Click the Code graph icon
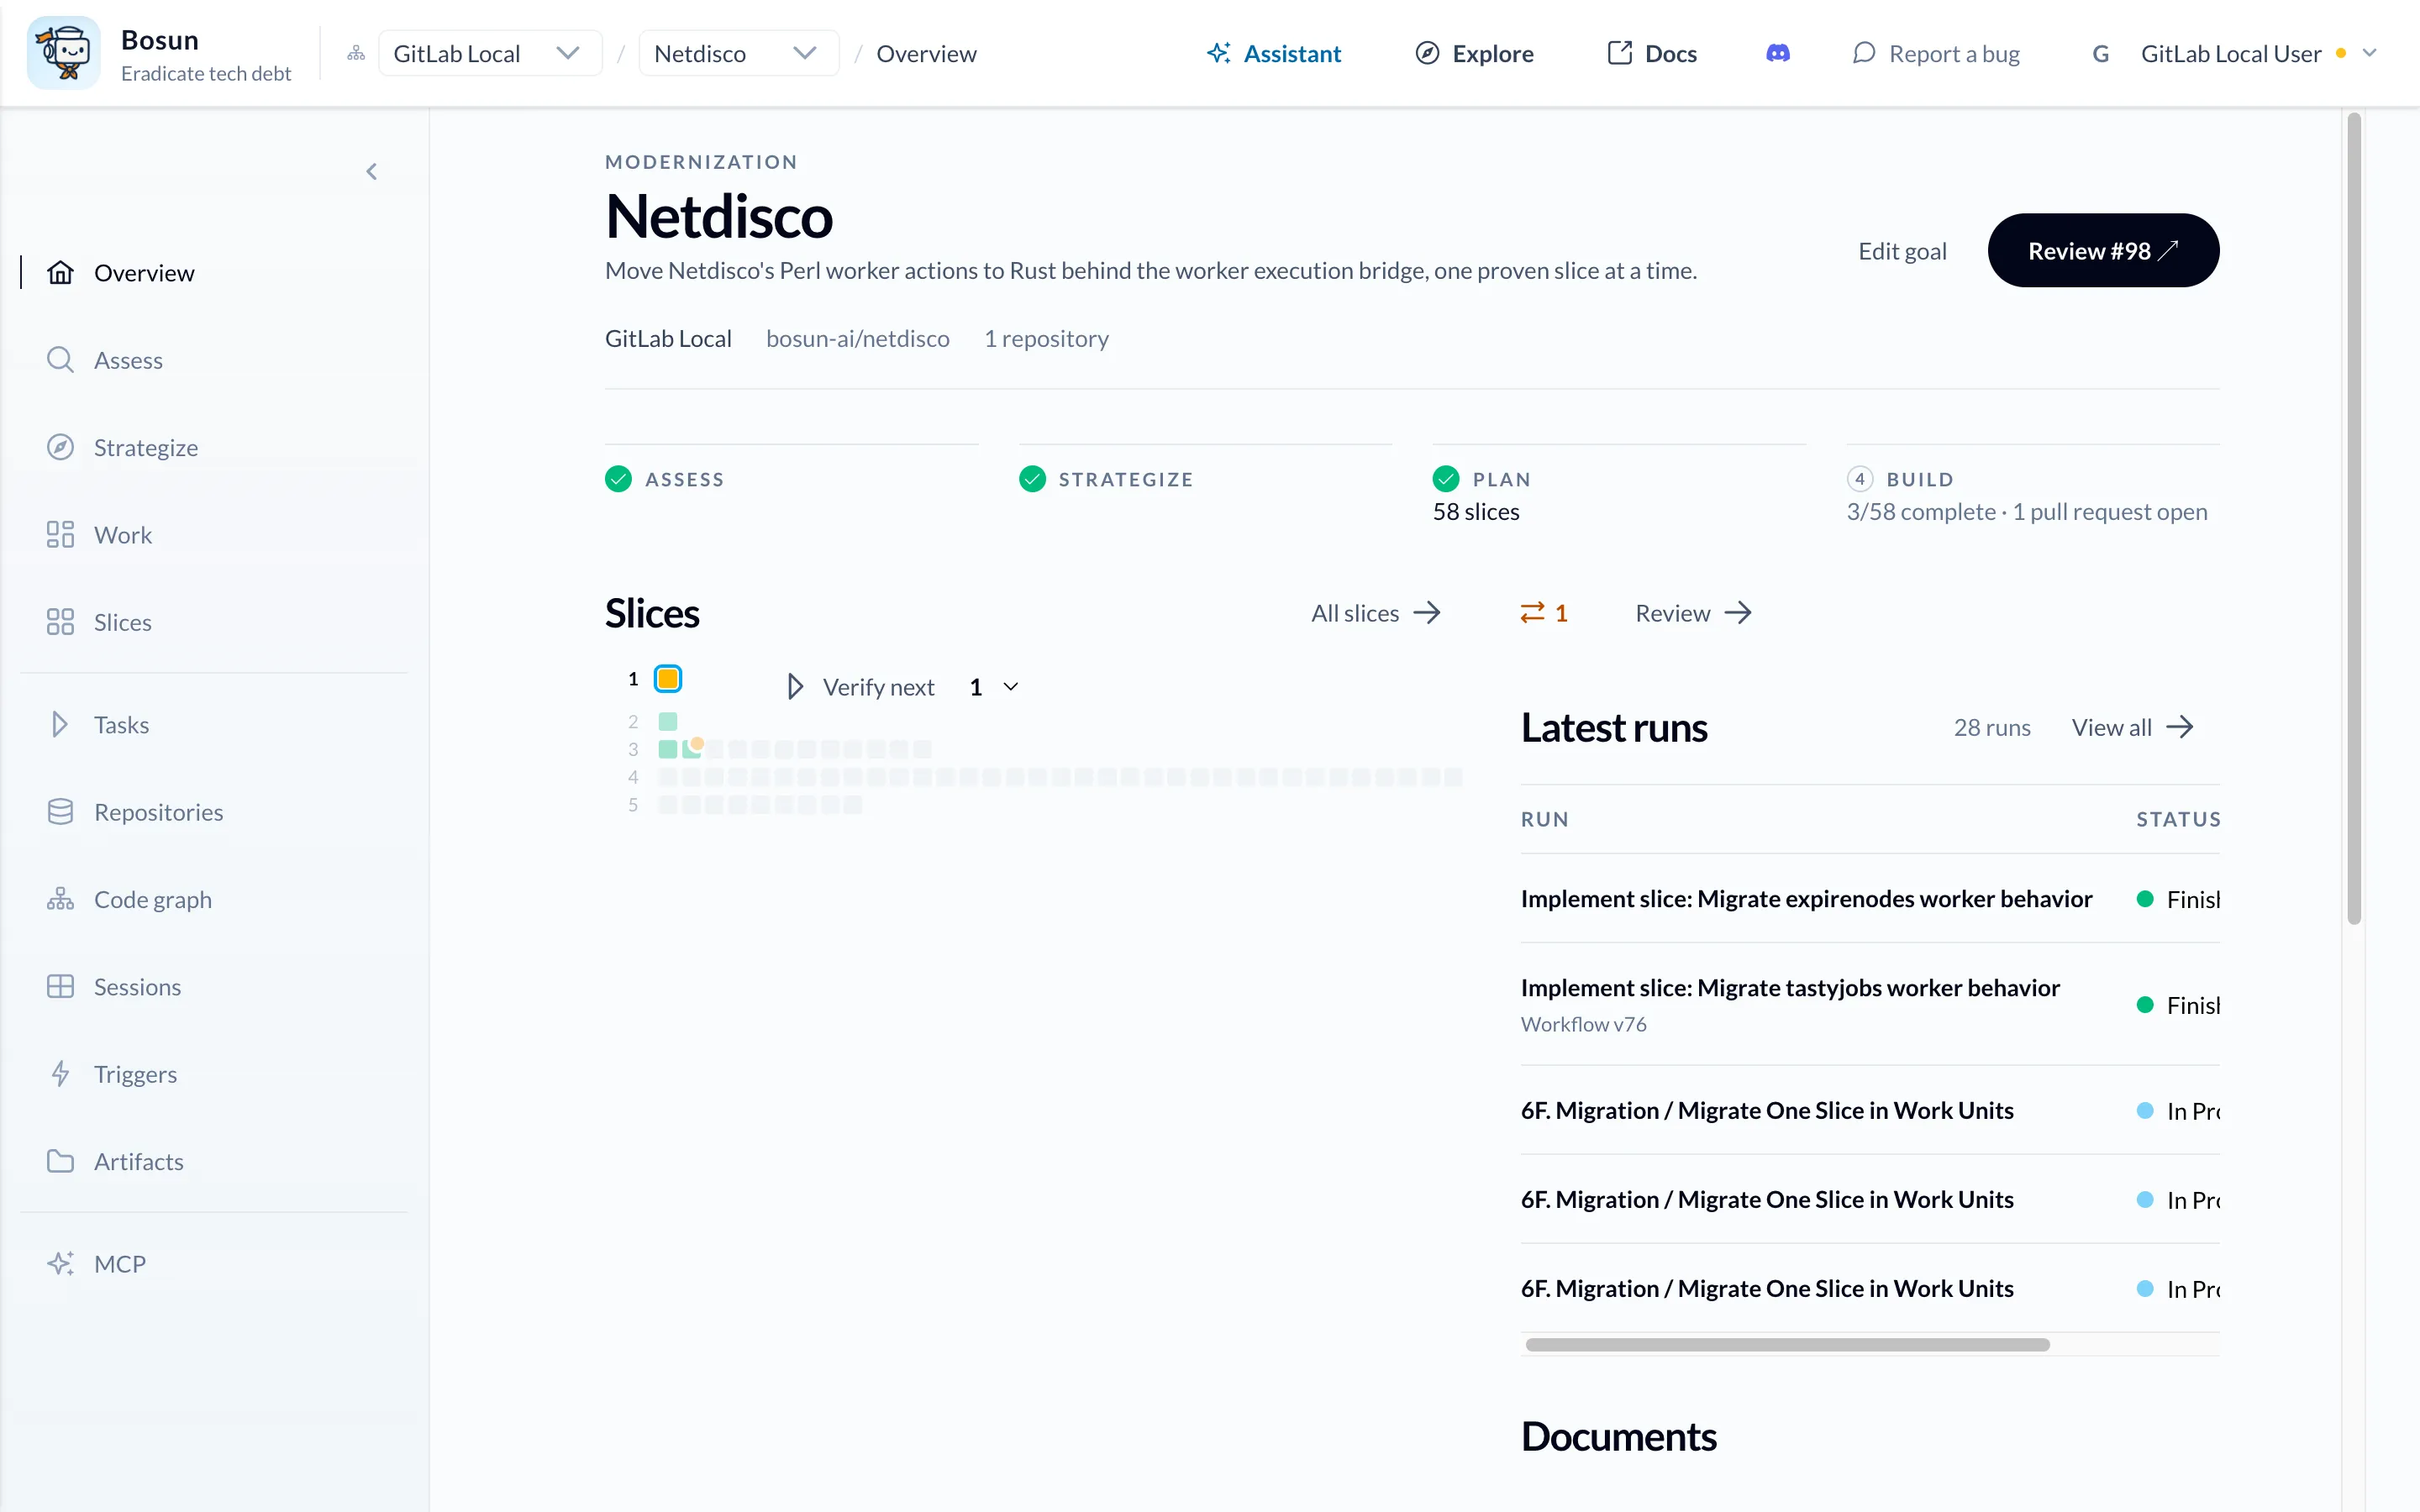Screen dimensions: 2420x1512 click(60, 899)
